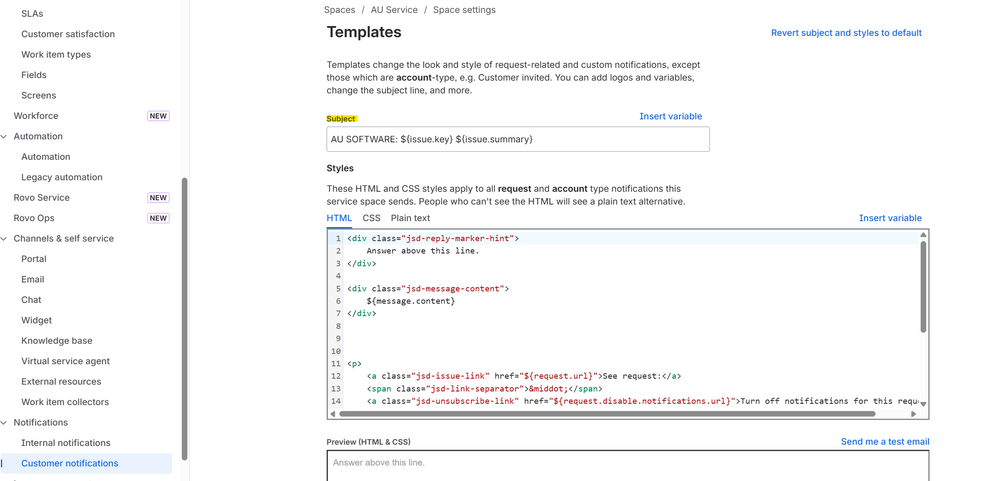Click NEW badge beside Rovo Service
This screenshot has height=481, width=999.
pyautogui.click(x=158, y=197)
